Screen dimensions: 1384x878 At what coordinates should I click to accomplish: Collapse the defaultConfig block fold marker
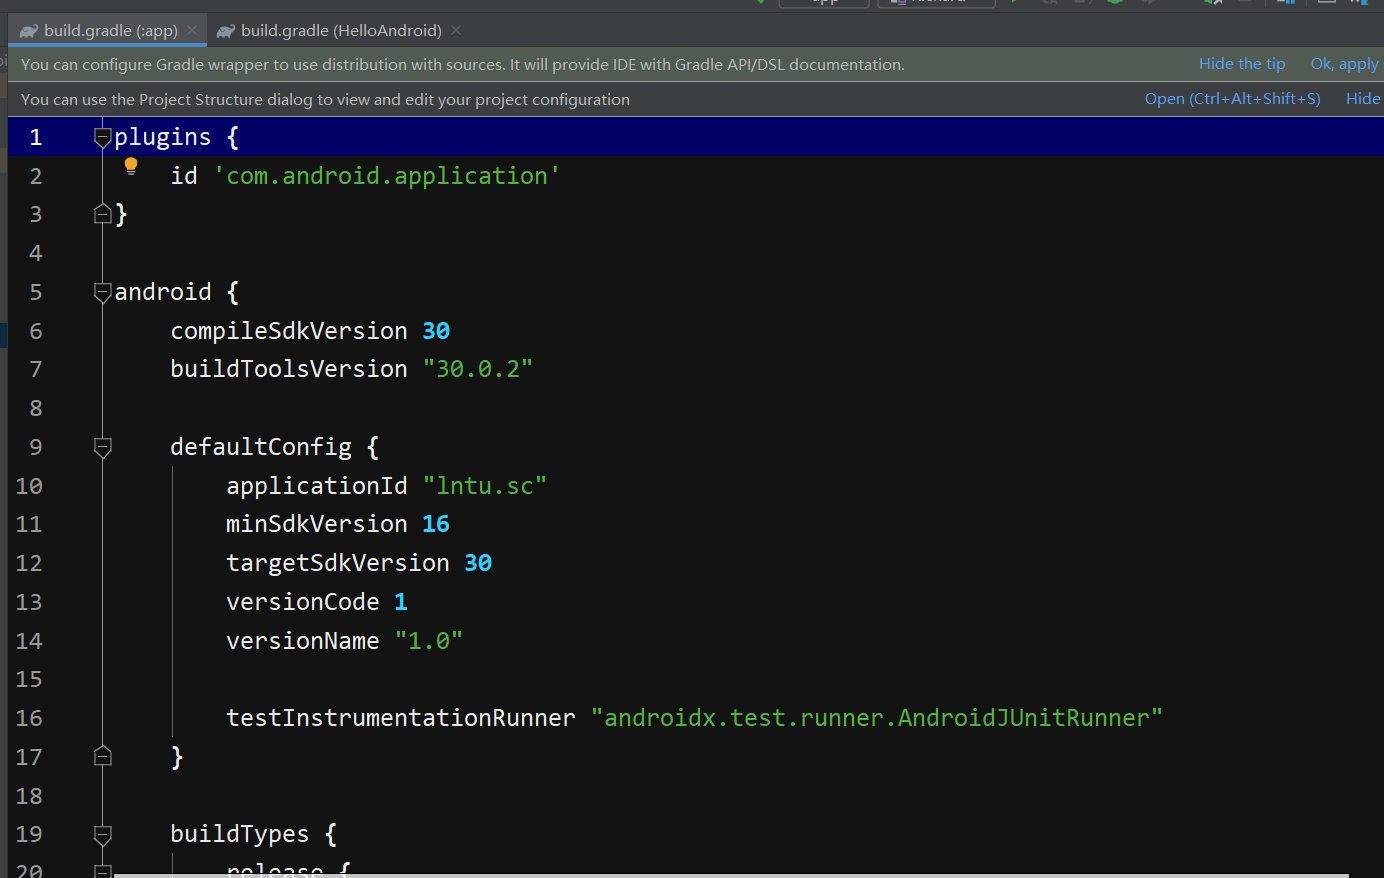102,447
